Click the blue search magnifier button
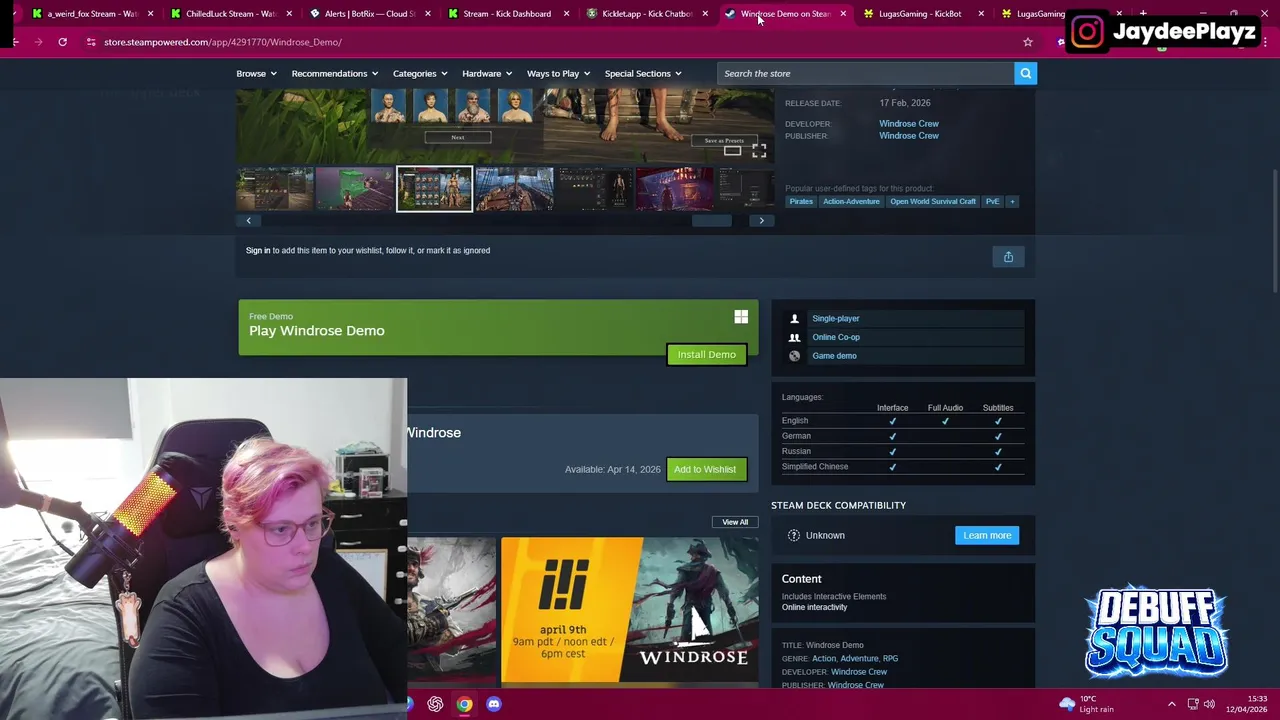This screenshot has height=720, width=1280. point(1025,73)
